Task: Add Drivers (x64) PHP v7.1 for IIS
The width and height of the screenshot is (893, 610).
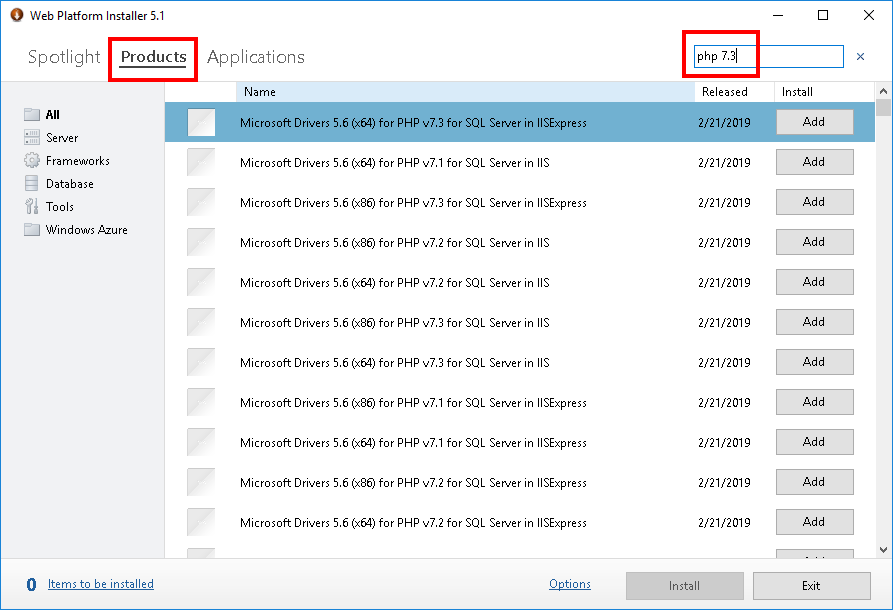Action: click(x=814, y=162)
